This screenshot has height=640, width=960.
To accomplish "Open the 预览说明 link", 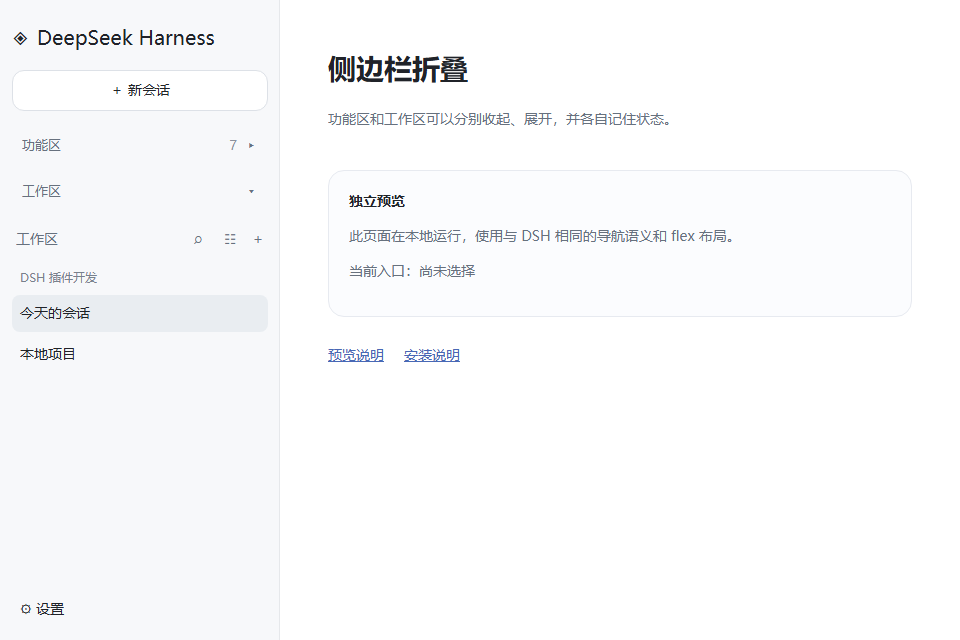I will click(356, 355).
